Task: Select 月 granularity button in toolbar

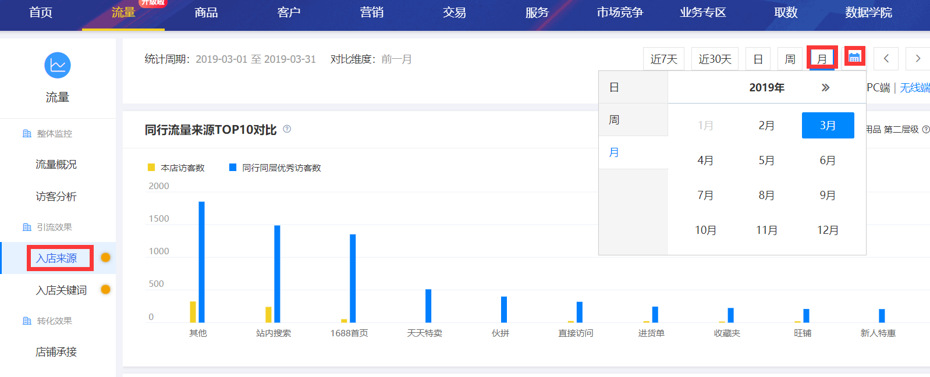Action: point(822,59)
